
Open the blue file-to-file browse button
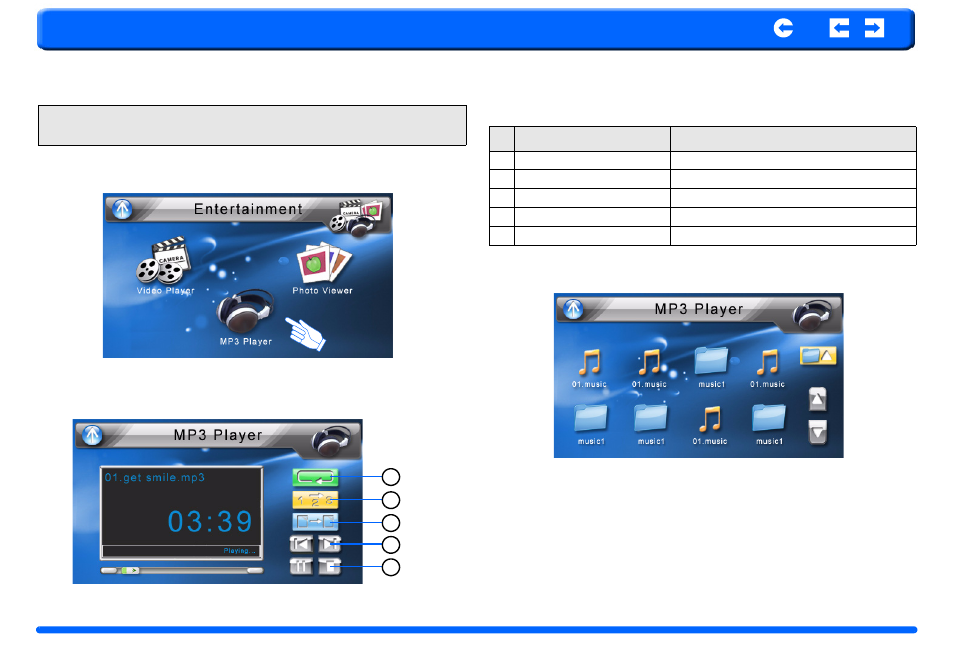point(315,522)
